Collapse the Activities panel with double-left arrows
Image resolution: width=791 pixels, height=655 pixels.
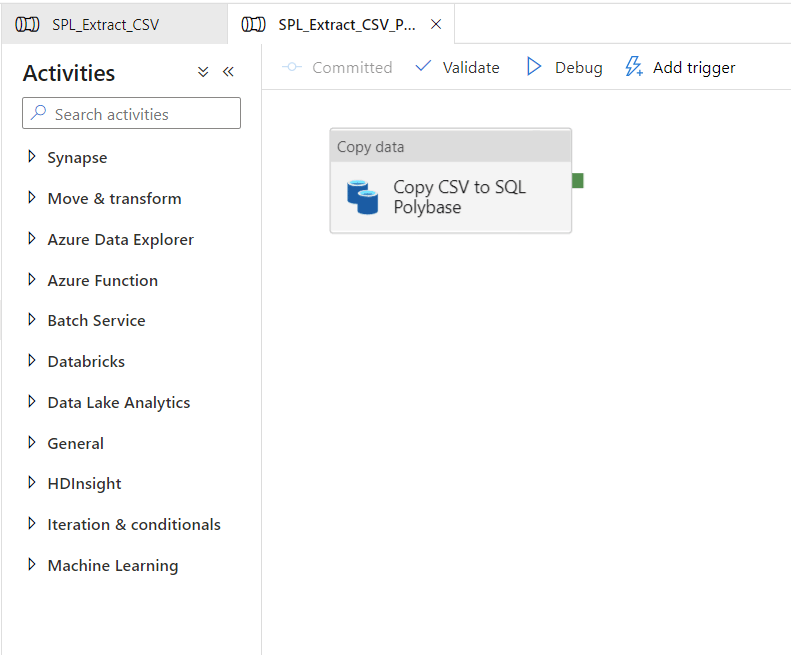click(x=229, y=72)
